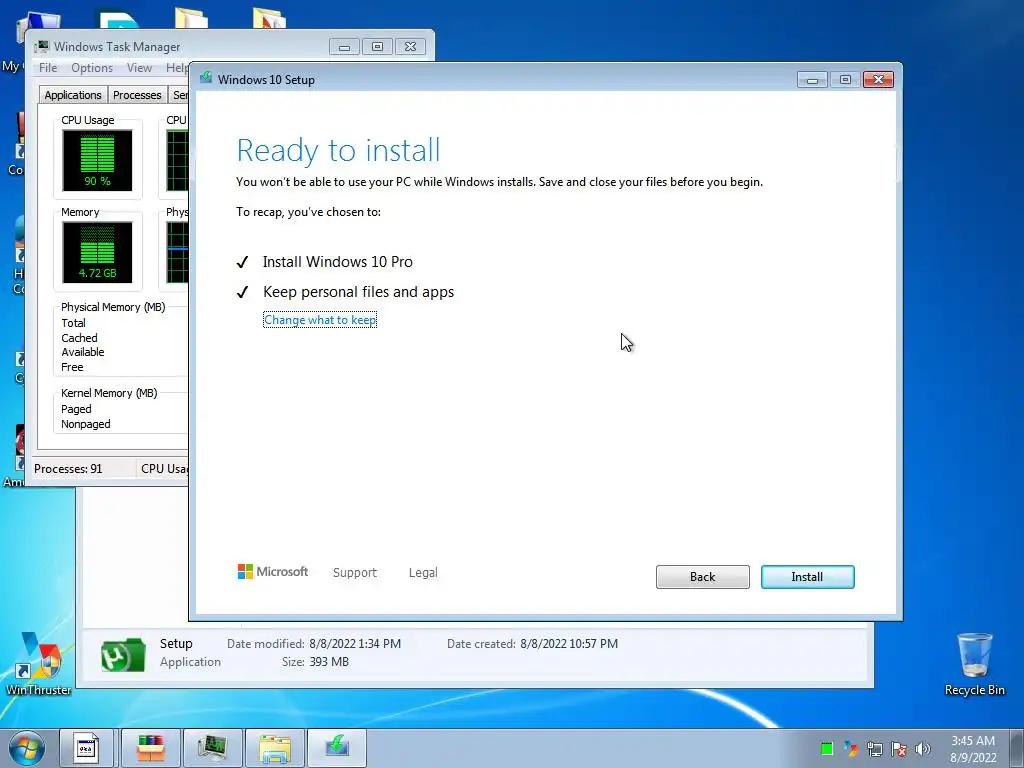1024x768 pixels.
Task: Click the Task Manager title bar icon
Action: (x=42, y=46)
